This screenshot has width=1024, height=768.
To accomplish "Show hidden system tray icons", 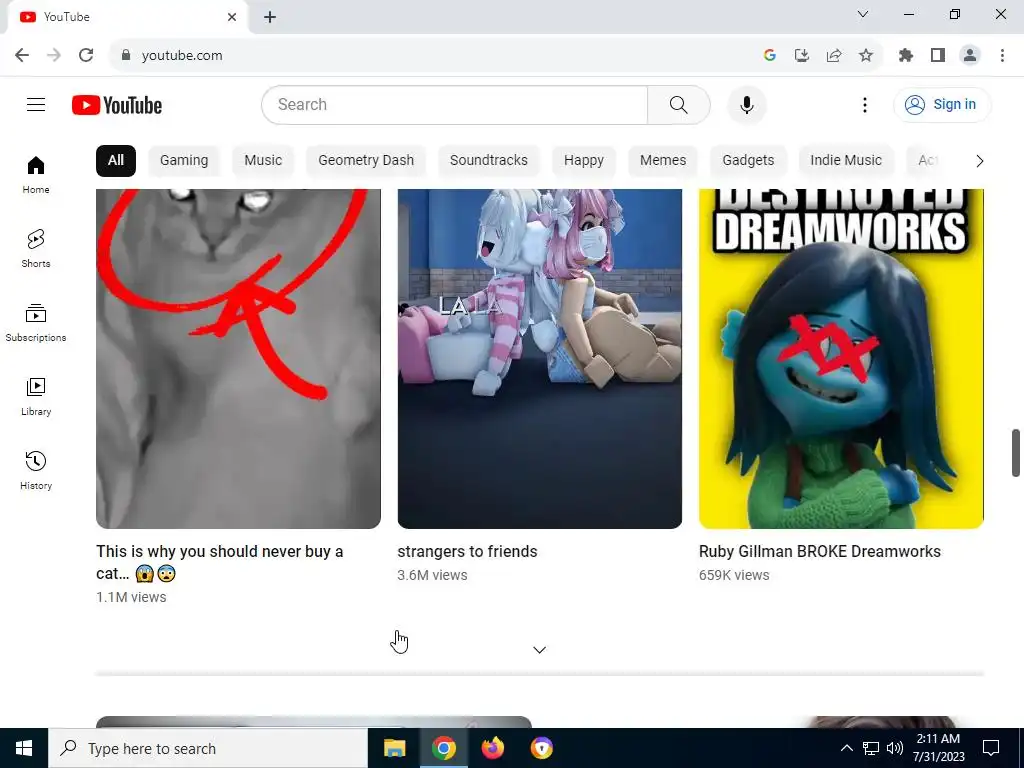I will pos(846,748).
